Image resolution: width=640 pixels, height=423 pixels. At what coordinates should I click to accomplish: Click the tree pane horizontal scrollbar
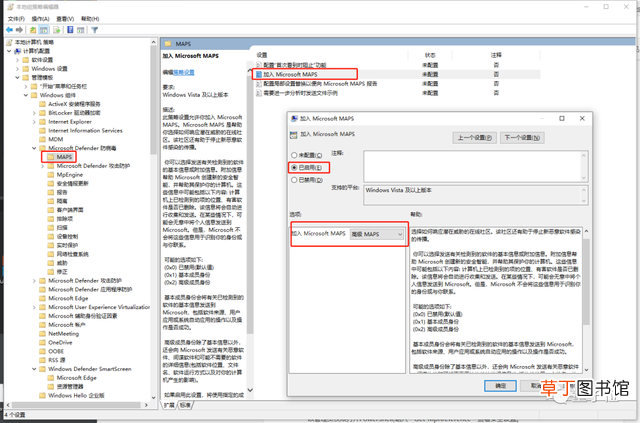tap(78, 405)
